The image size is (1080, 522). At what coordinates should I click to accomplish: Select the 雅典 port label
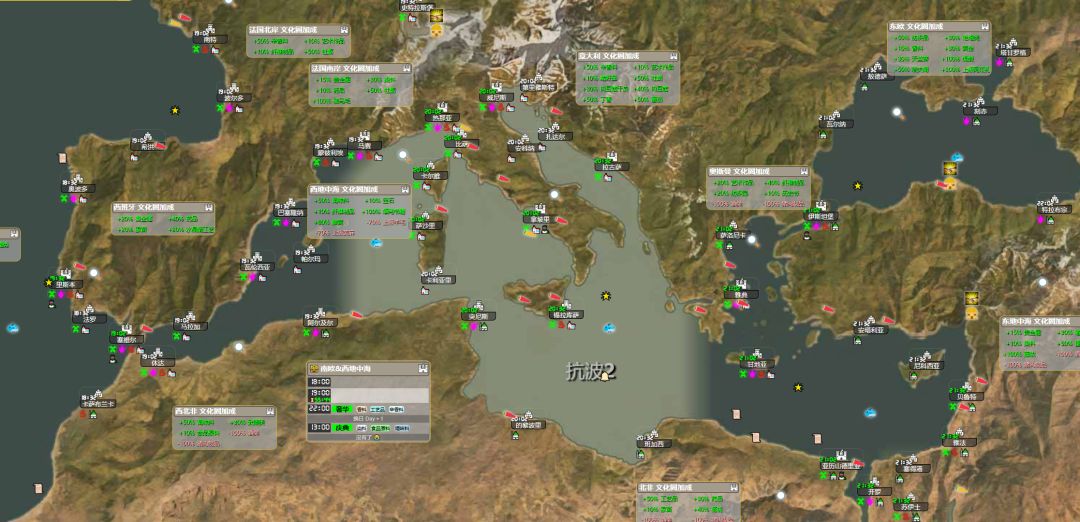(740, 294)
